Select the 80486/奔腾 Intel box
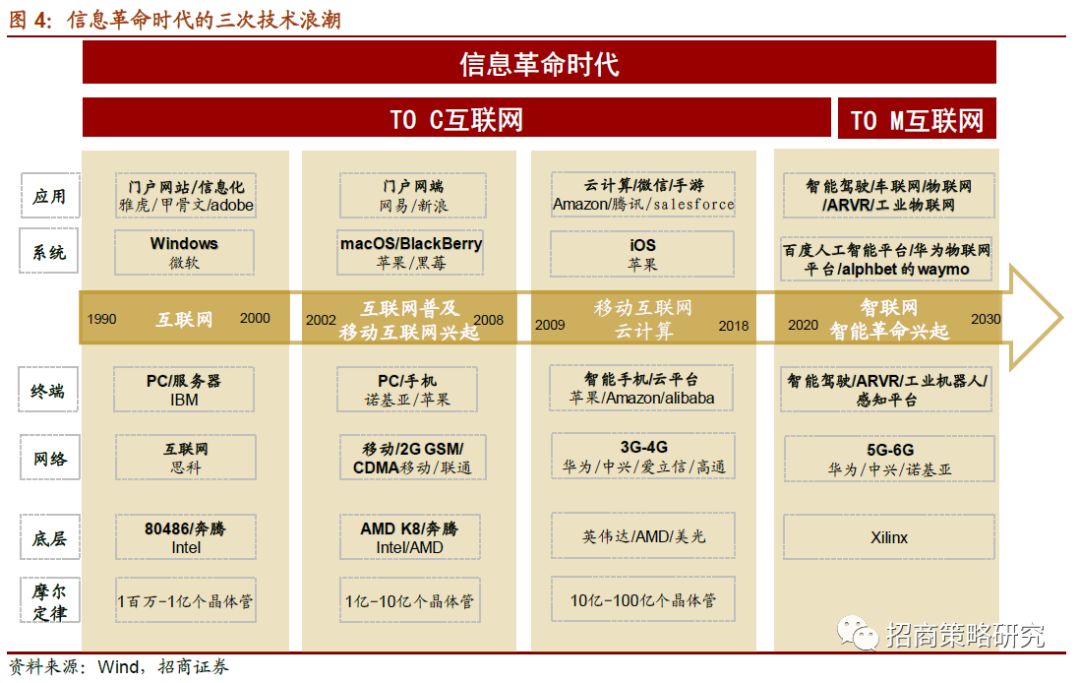The image size is (1080, 683). pos(185,537)
